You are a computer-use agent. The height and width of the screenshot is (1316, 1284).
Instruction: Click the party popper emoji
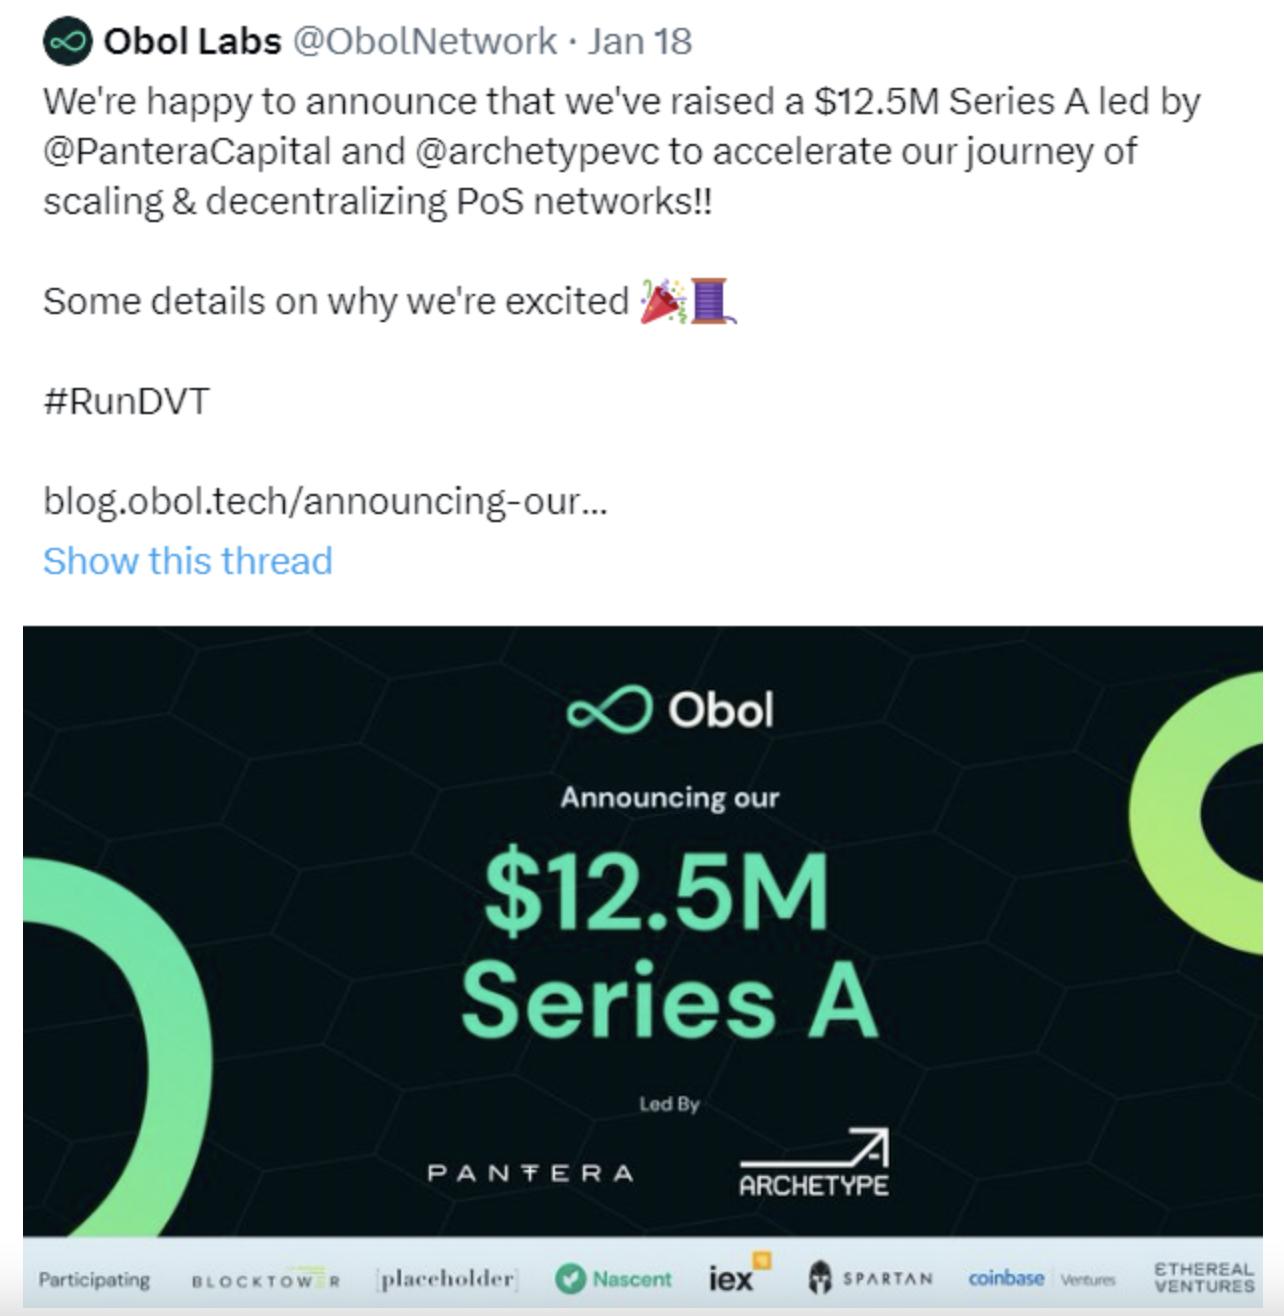tap(662, 301)
